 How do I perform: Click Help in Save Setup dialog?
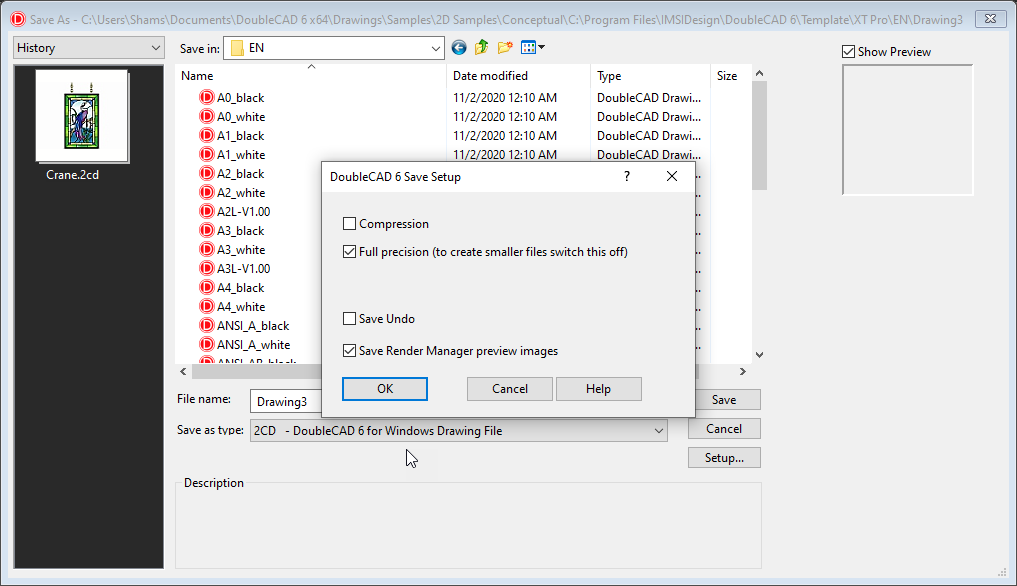click(599, 389)
